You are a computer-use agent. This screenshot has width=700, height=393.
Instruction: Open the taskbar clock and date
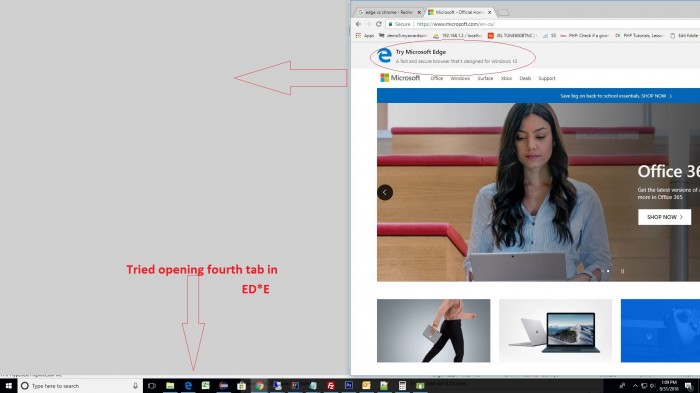pyautogui.click(x=668, y=386)
